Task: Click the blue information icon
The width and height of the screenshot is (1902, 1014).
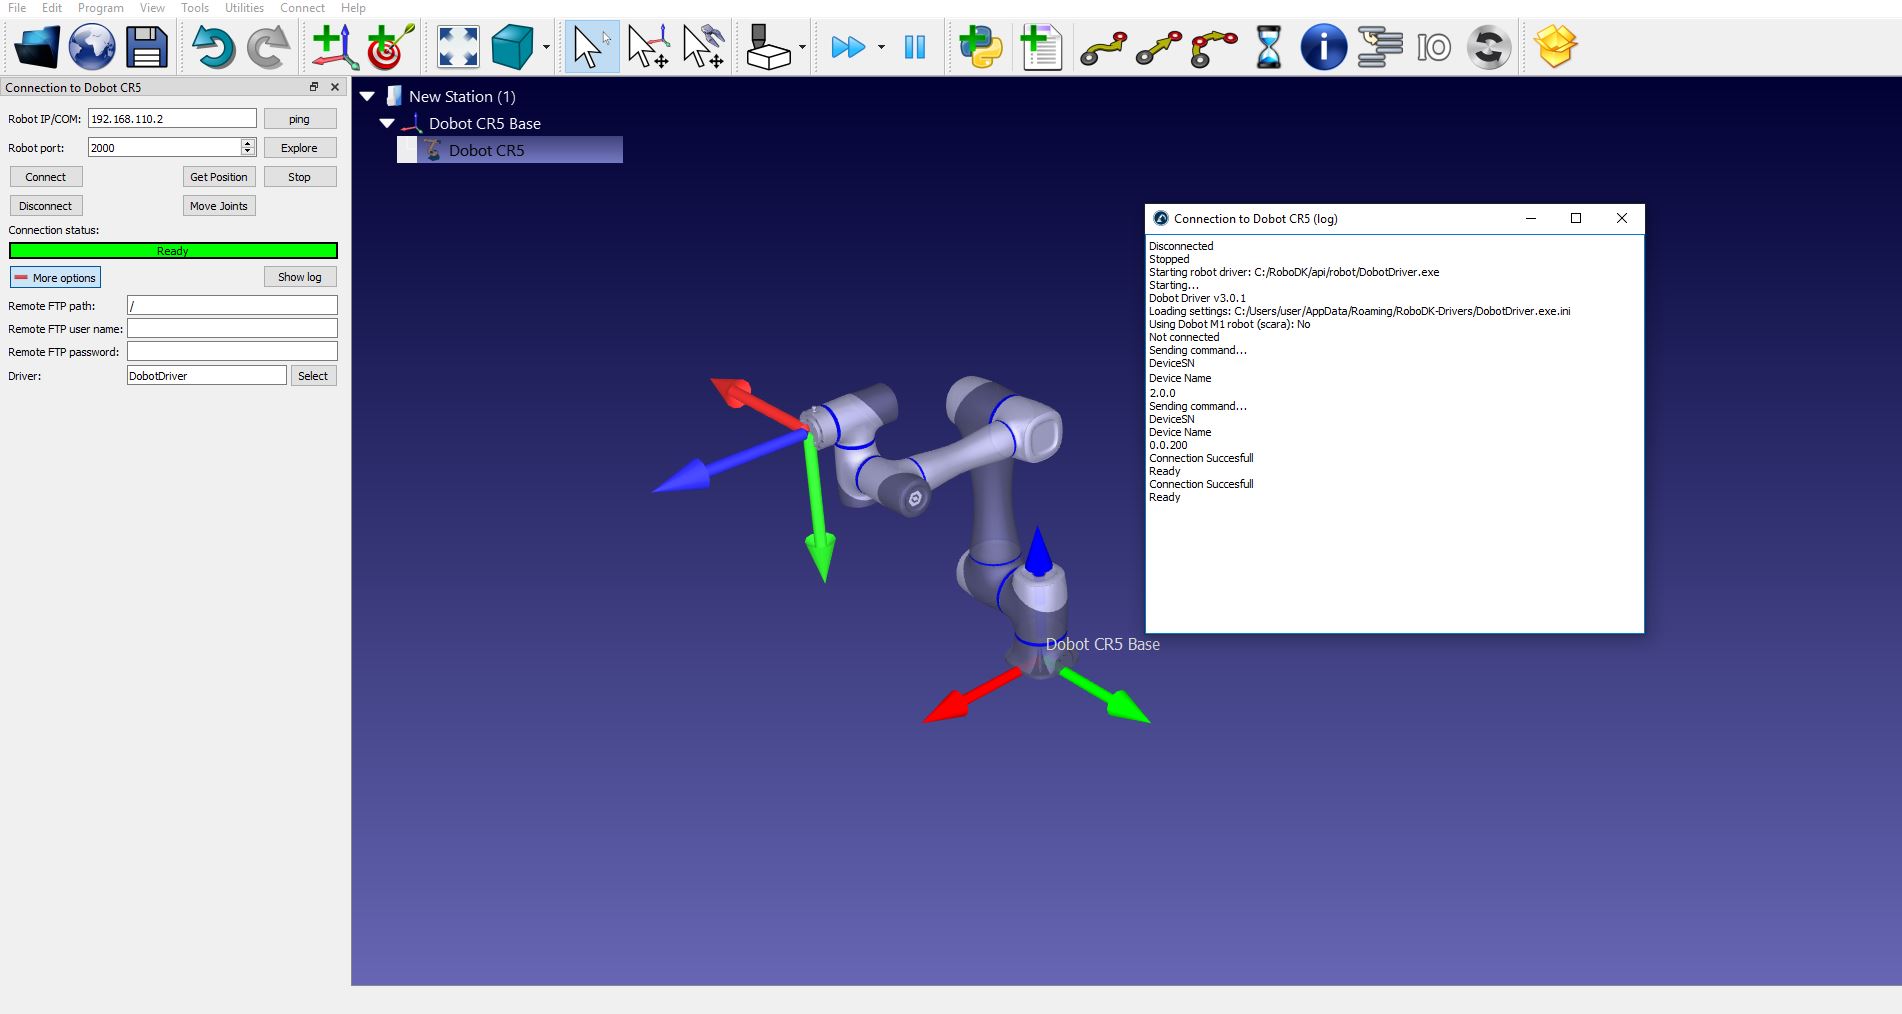Action: pyautogui.click(x=1323, y=47)
